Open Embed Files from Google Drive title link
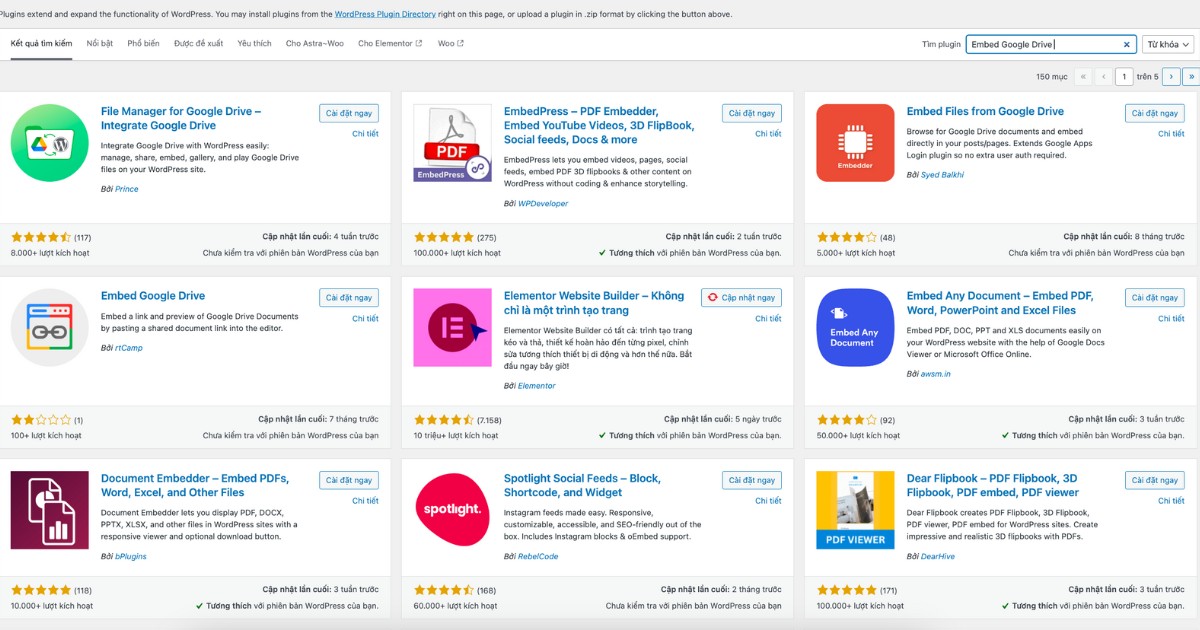 coord(985,111)
